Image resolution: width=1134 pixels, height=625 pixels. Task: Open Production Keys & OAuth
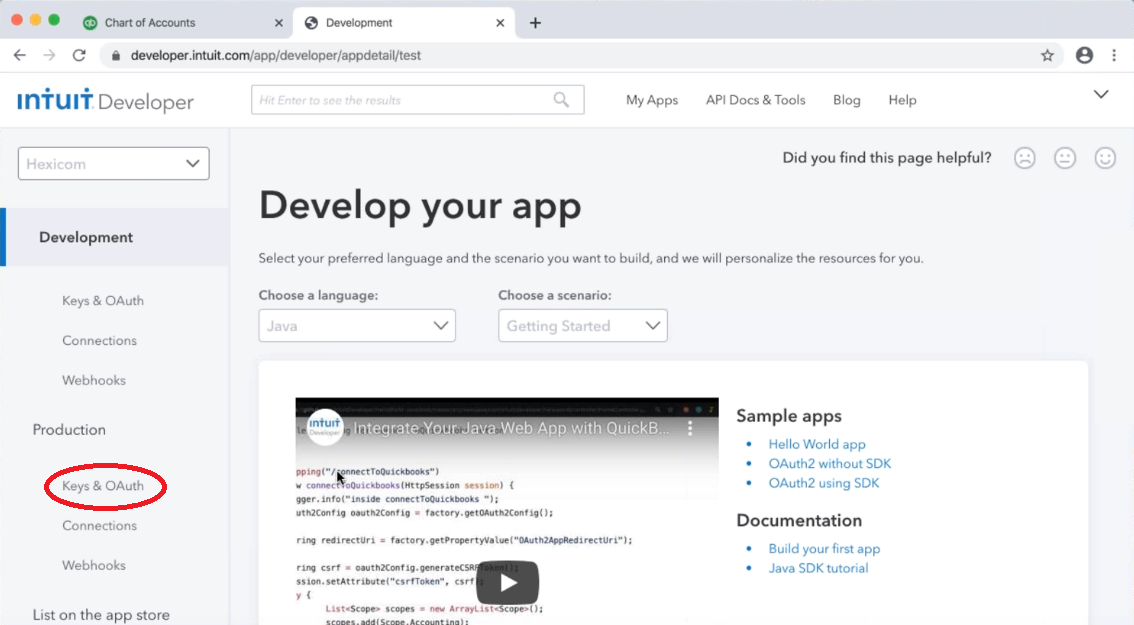point(103,485)
